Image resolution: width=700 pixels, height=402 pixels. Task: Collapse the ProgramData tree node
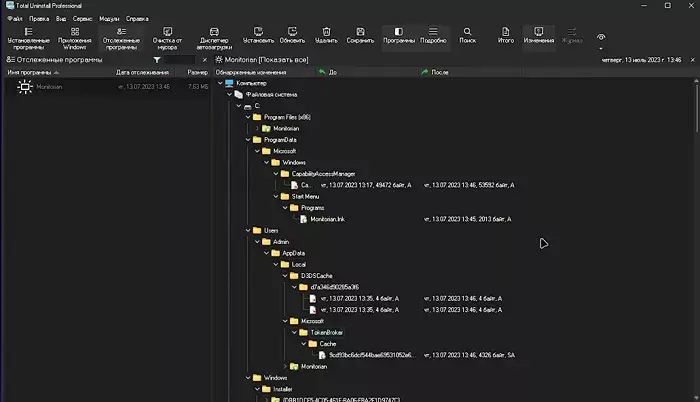pos(247,140)
